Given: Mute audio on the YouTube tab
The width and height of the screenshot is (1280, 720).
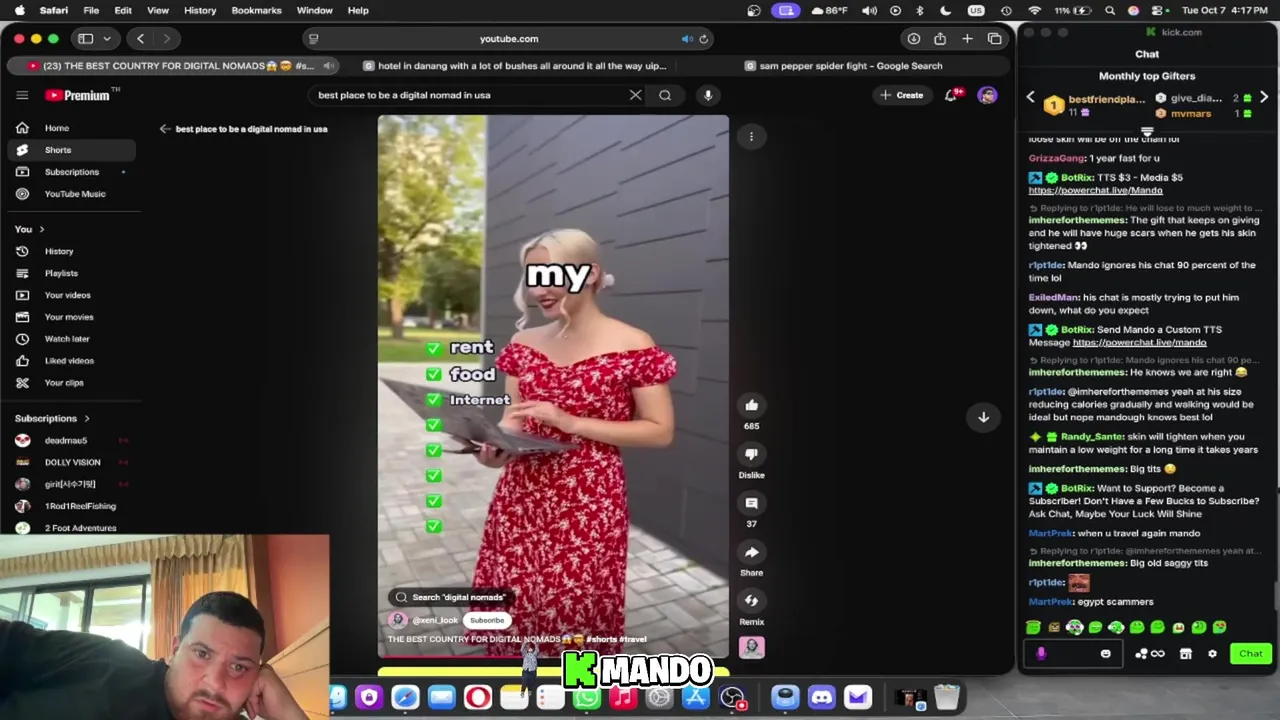Looking at the screenshot, I should pyautogui.click(x=328, y=66).
